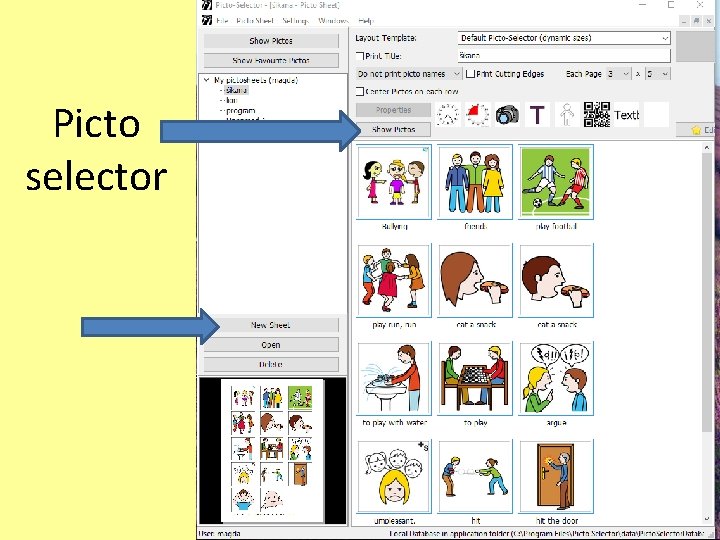The height and width of the screenshot is (540, 720).
Task: Click Show Pictos above Show Favourite Pictos
Action: (x=271, y=41)
